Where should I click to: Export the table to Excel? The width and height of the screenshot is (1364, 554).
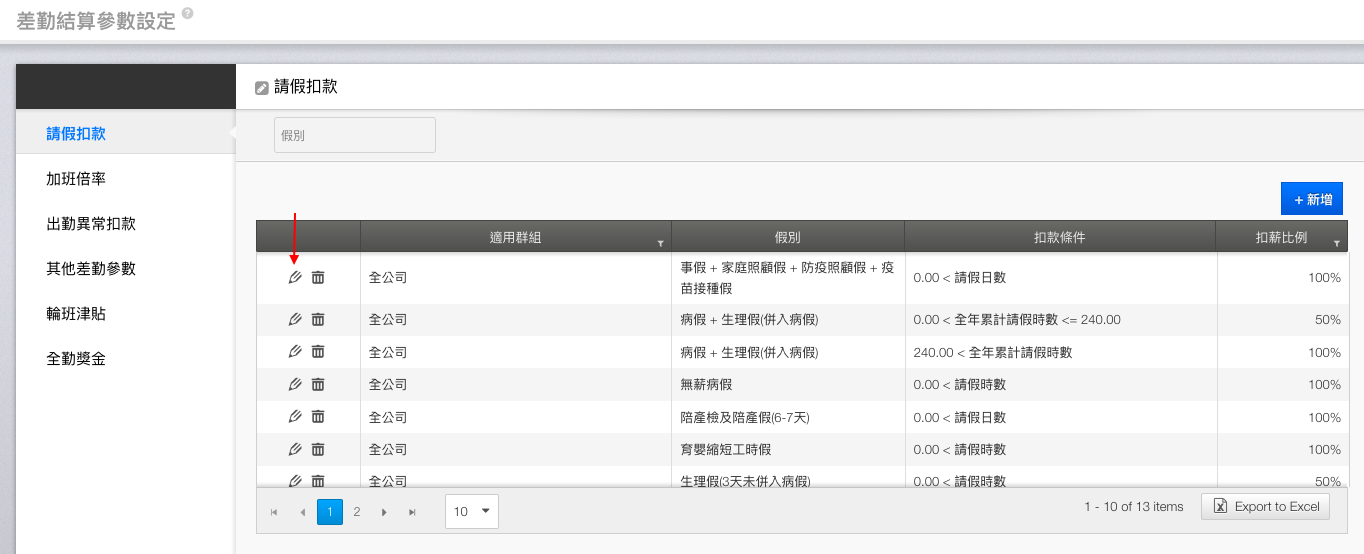pyautogui.click(x=1266, y=507)
